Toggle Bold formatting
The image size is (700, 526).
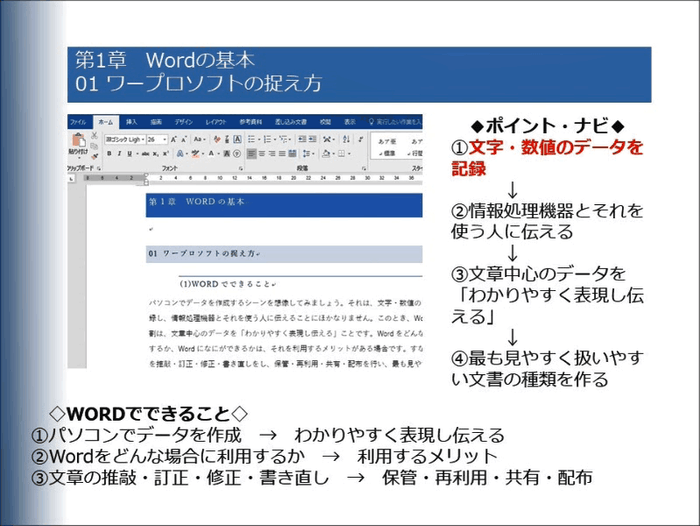[x=109, y=154]
